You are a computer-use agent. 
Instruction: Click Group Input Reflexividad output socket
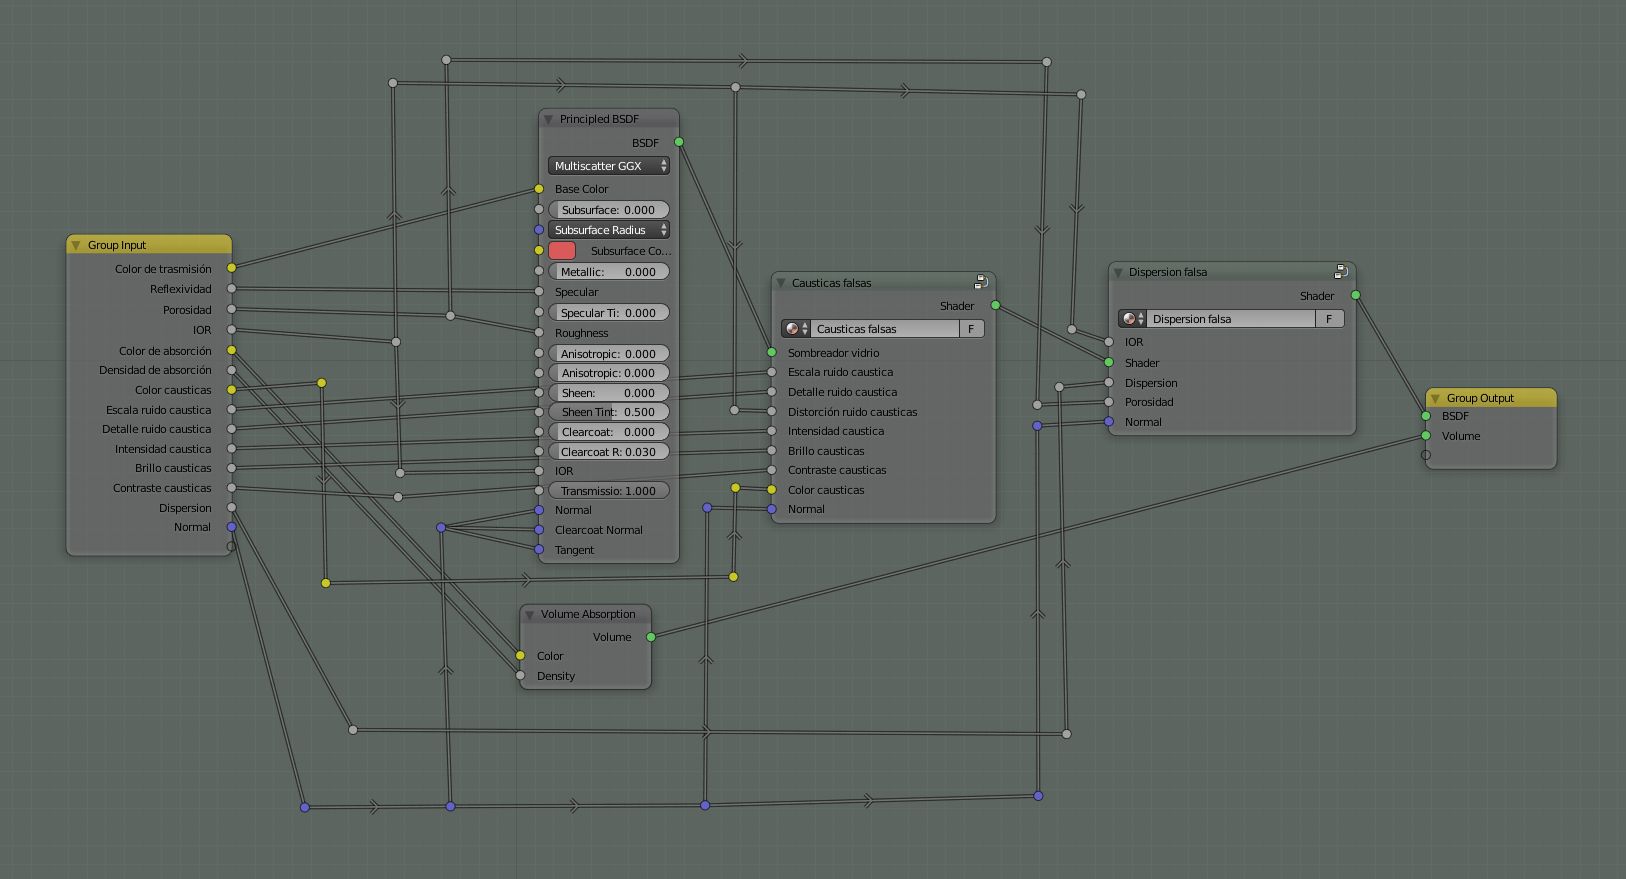click(232, 289)
